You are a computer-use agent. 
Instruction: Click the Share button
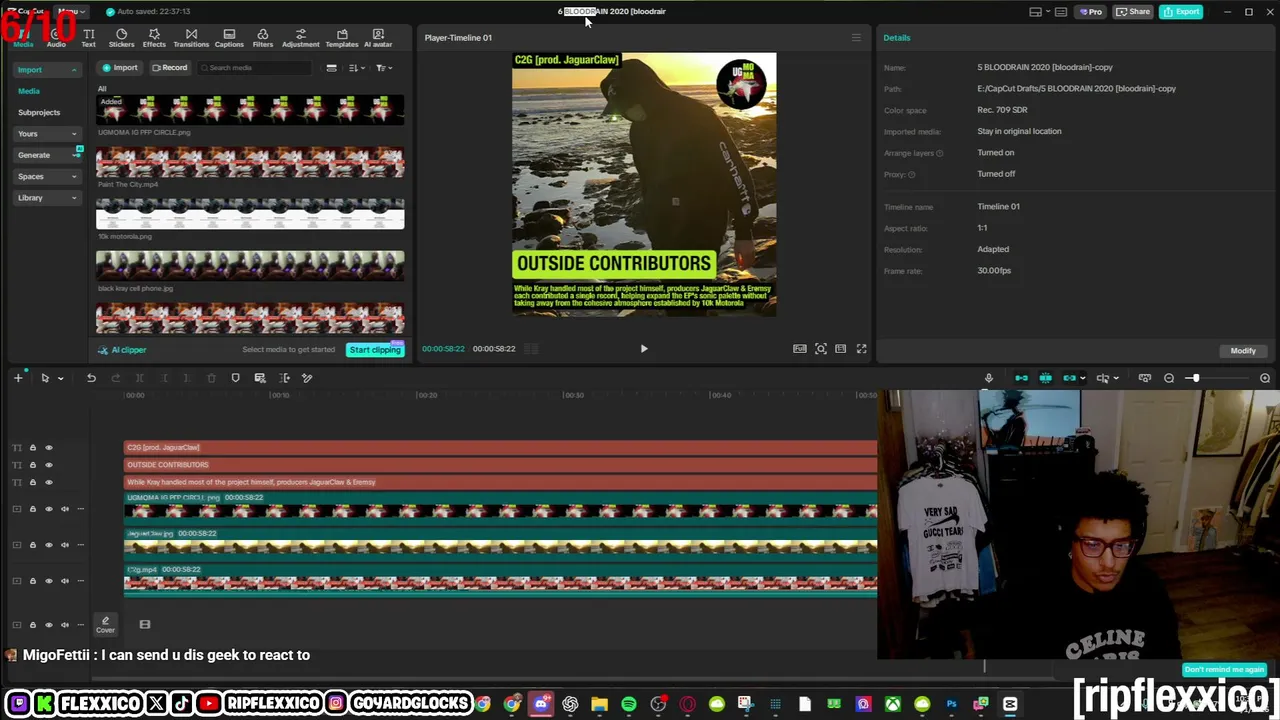click(1134, 12)
